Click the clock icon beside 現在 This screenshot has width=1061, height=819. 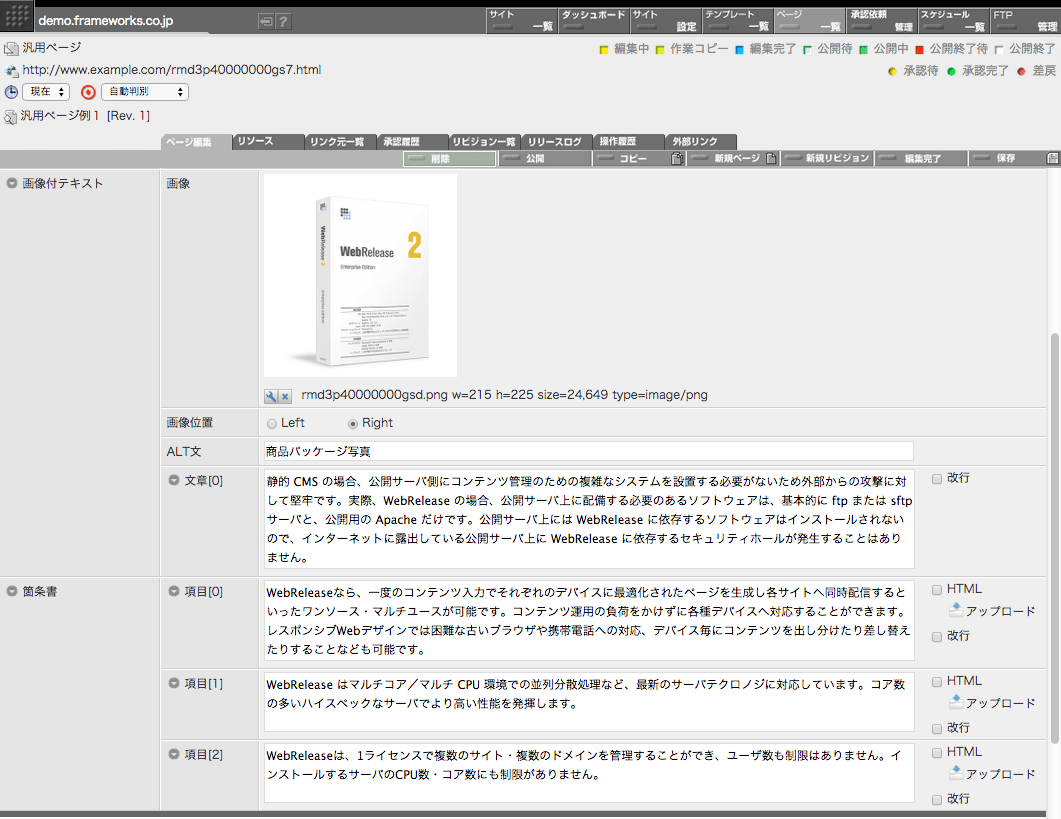click(11, 92)
